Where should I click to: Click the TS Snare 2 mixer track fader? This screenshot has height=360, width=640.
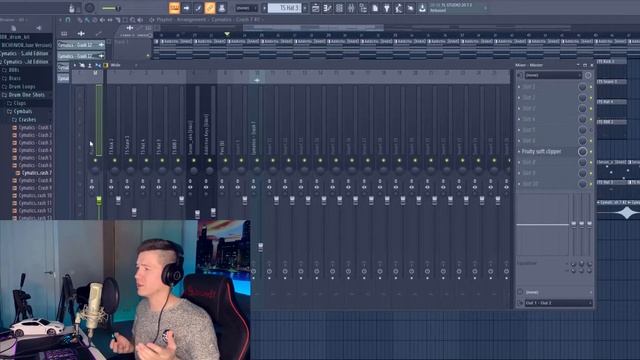tap(134, 212)
